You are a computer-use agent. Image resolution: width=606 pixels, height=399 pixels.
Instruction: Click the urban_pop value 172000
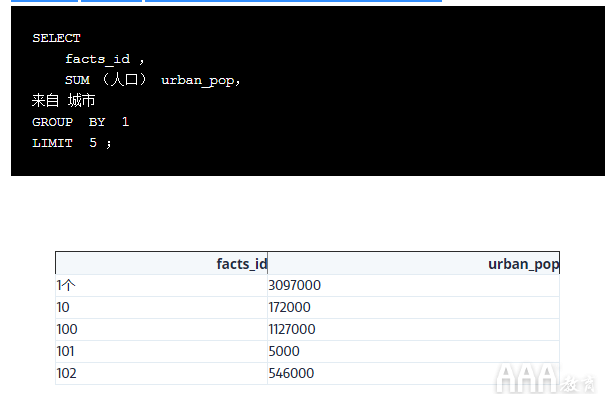pyautogui.click(x=414, y=307)
